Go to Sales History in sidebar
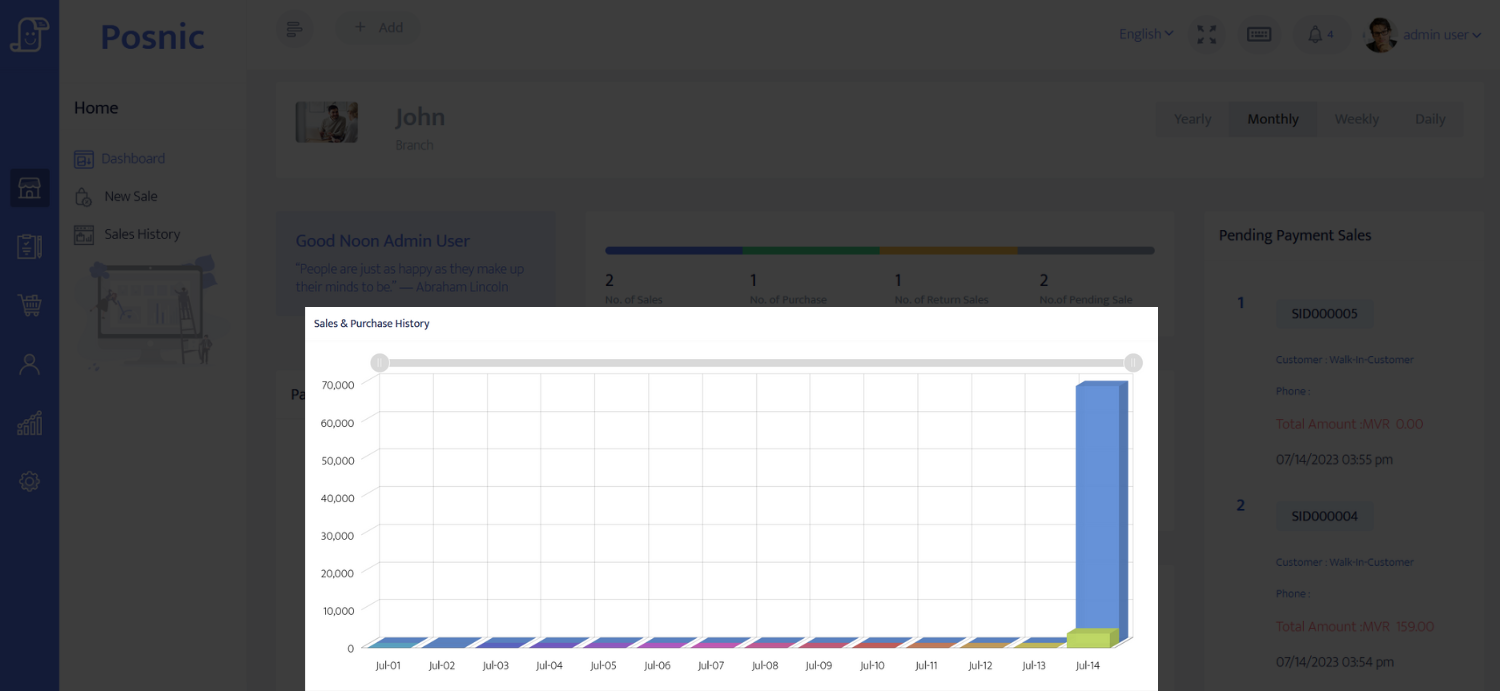 coord(142,234)
